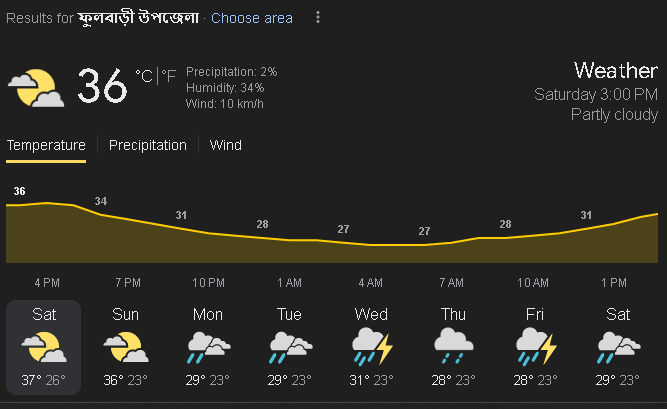This screenshot has width=667, height=409.
Task: Select the highlighted Sat forecast card
Action: tap(44, 347)
